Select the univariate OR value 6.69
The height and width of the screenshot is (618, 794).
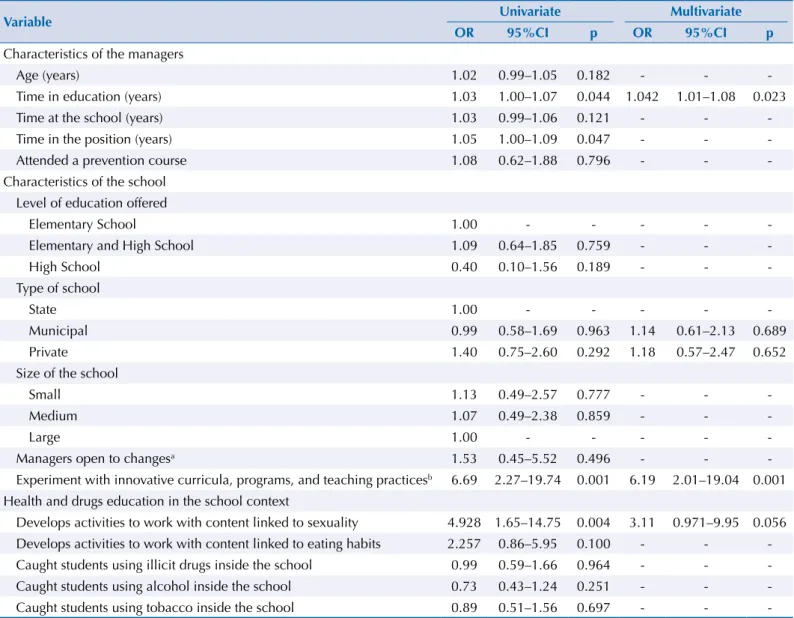pyautogui.click(x=464, y=480)
